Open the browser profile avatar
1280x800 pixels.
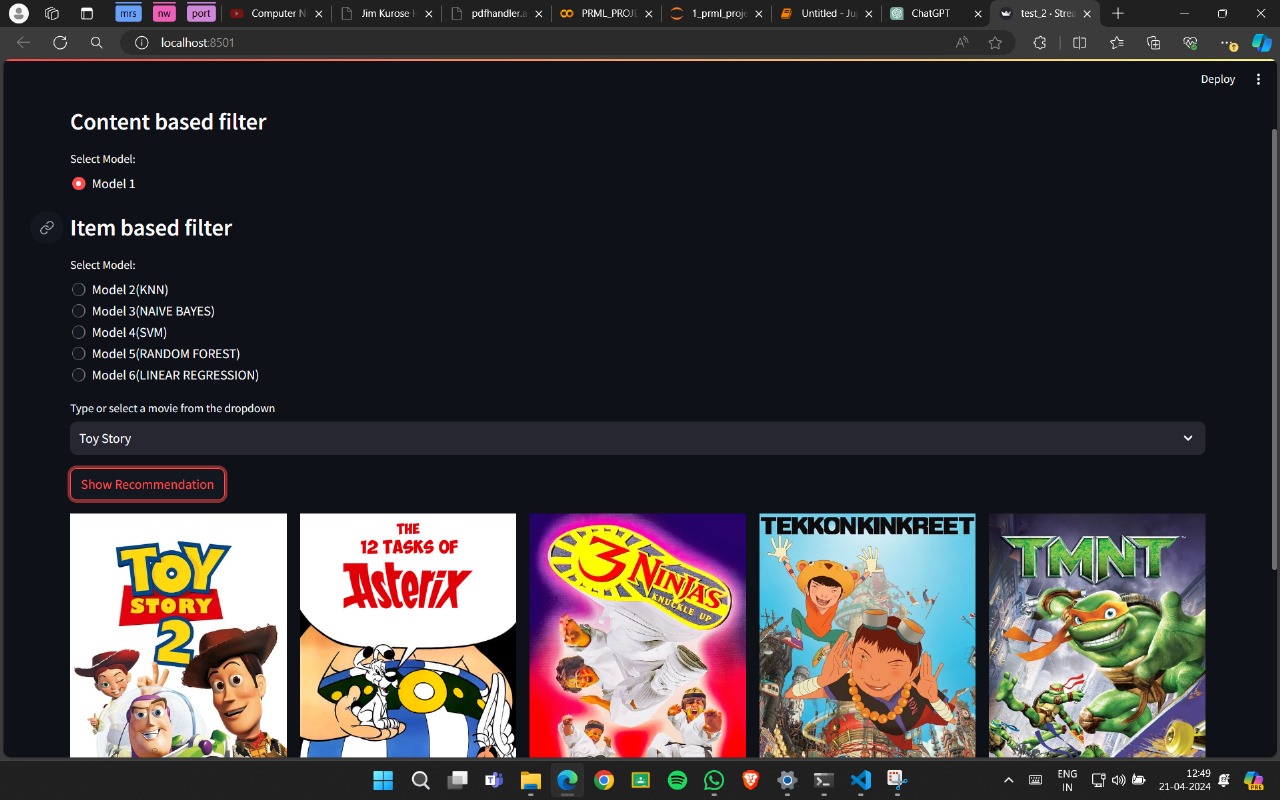(x=19, y=14)
